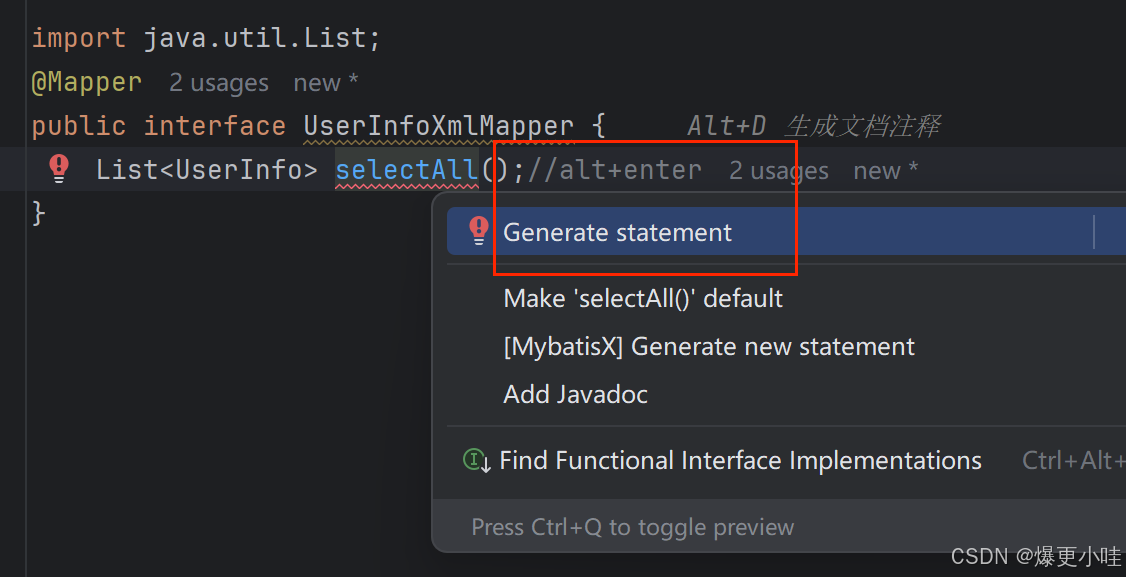
Task: Select [MybatisX] Generate new statement
Action: [709, 346]
